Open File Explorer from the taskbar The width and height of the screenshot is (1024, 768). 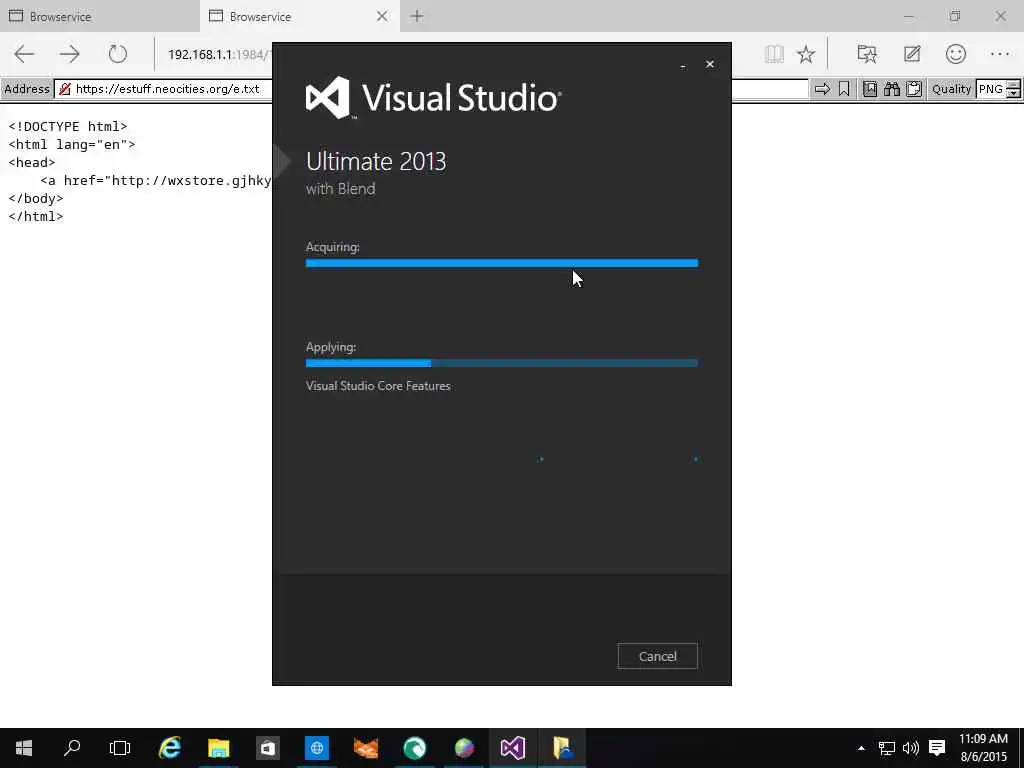219,748
